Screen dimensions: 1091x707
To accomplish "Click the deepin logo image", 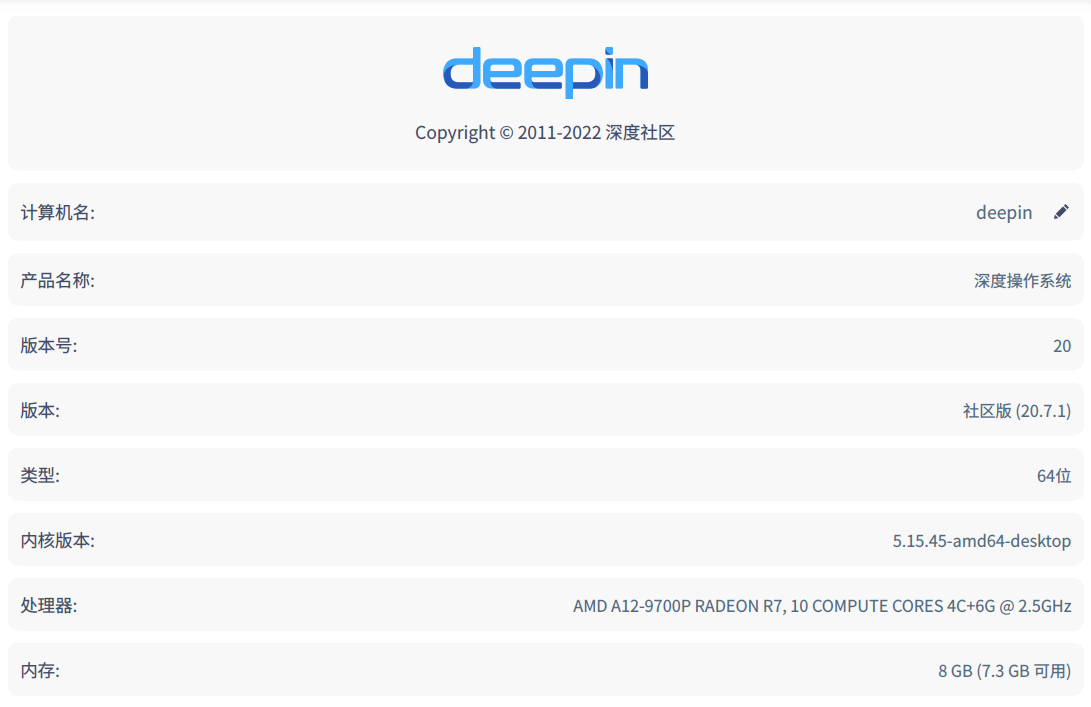I will (x=545, y=70).
